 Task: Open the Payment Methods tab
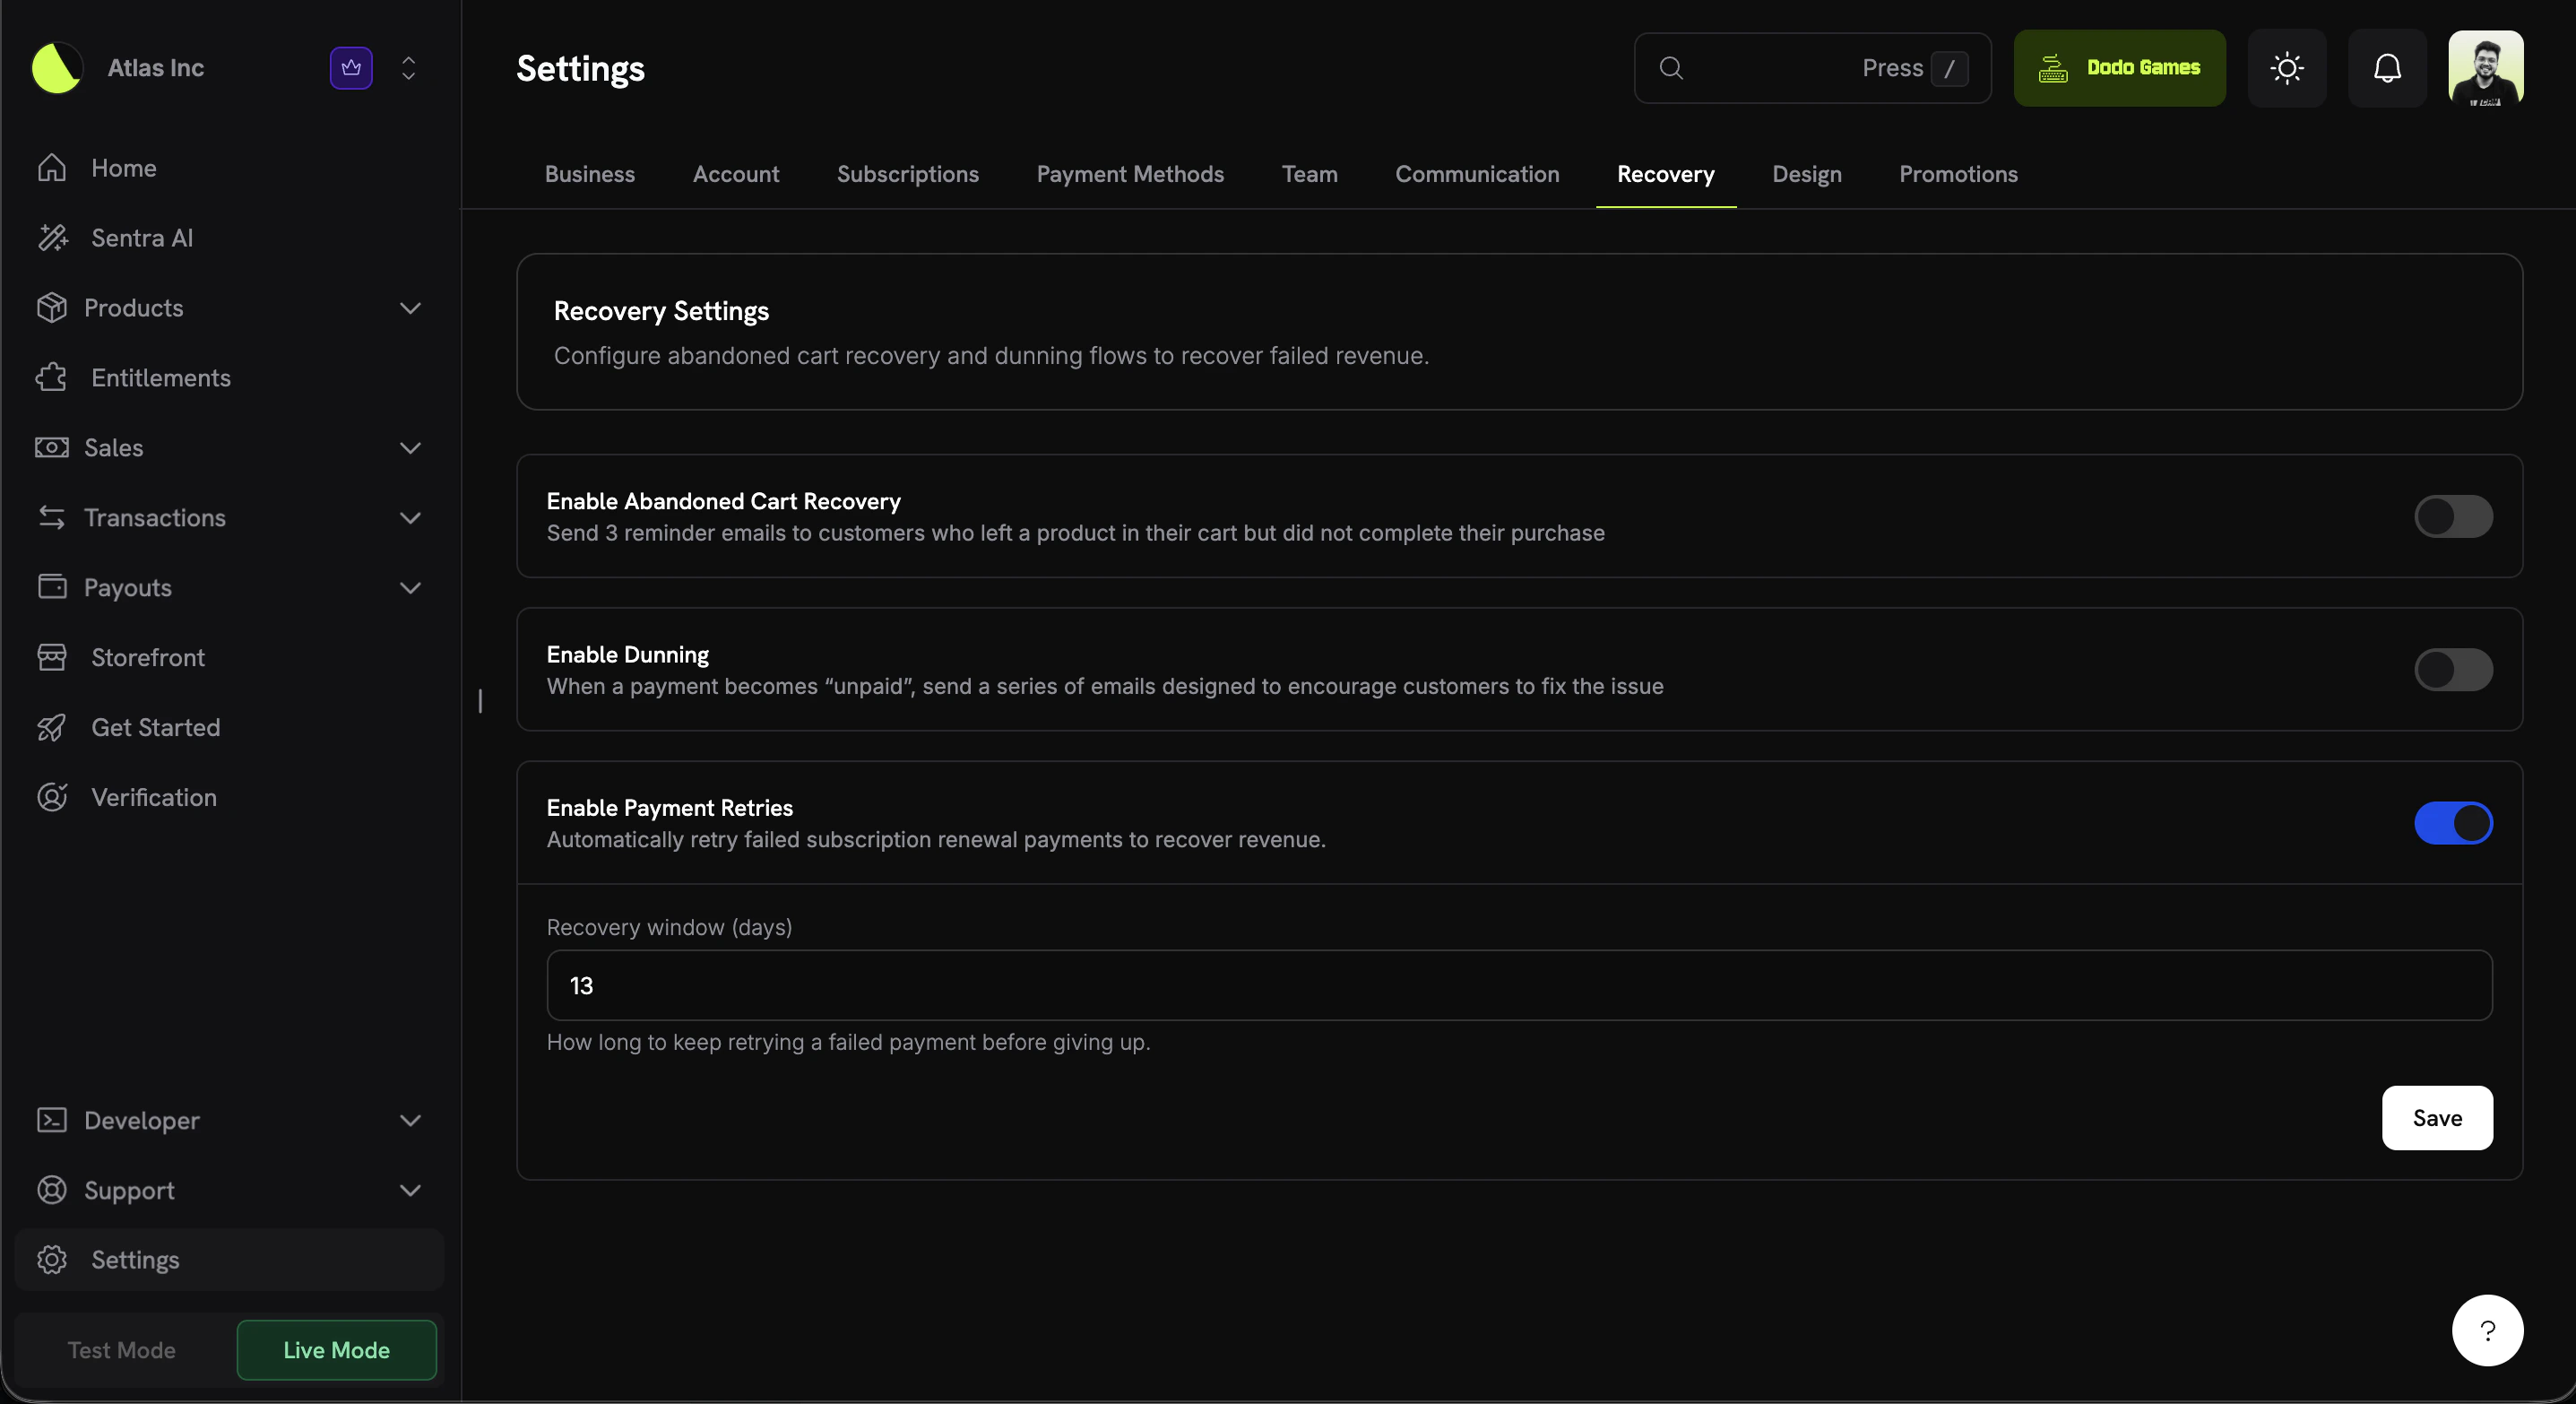point(1130,174)
